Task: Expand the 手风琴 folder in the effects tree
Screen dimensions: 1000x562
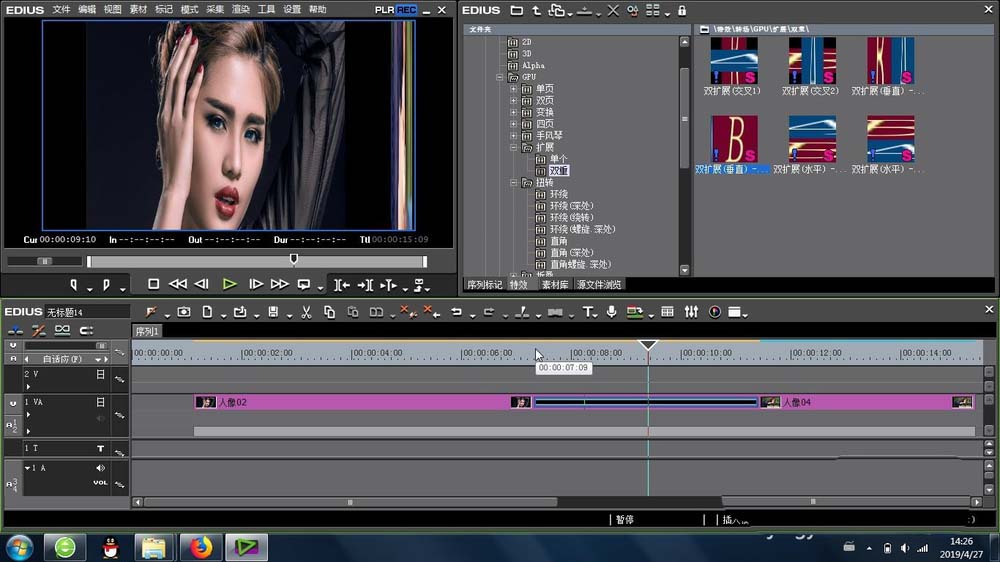Action: pyautogui.click(x=513, y=136)
